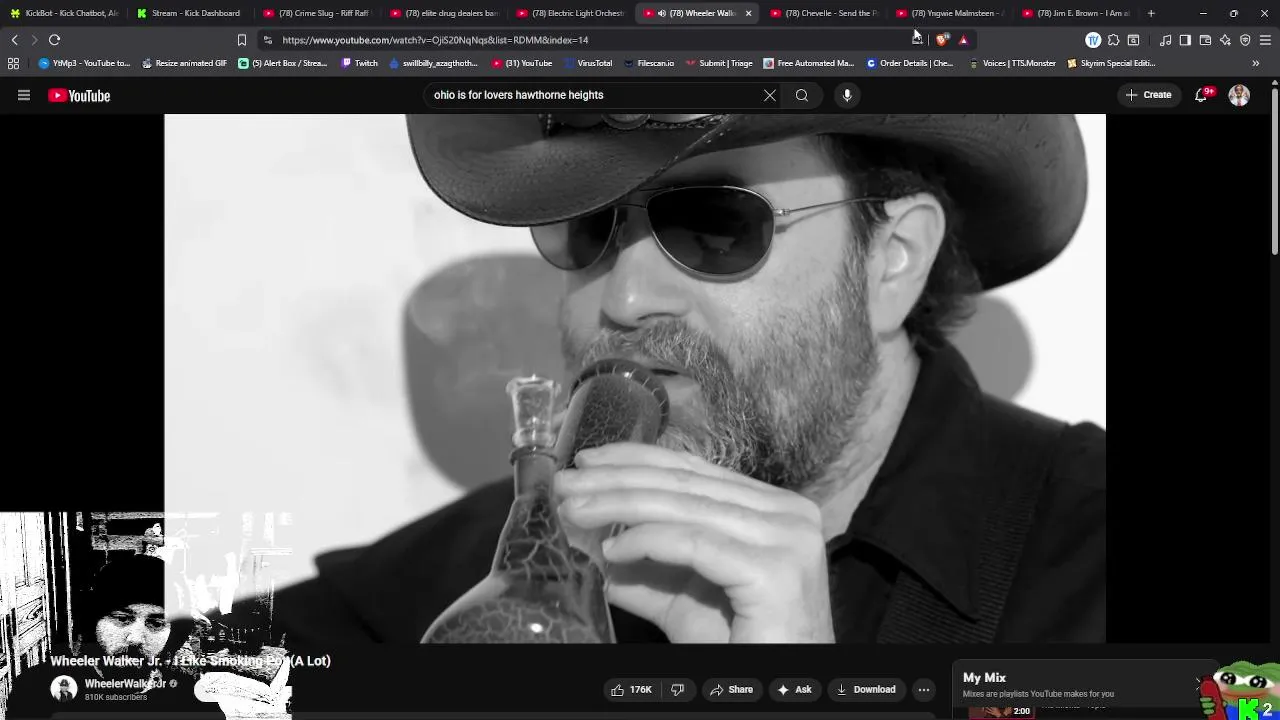
Task: Go back in browser history
Action: click(x=14, y=40)
